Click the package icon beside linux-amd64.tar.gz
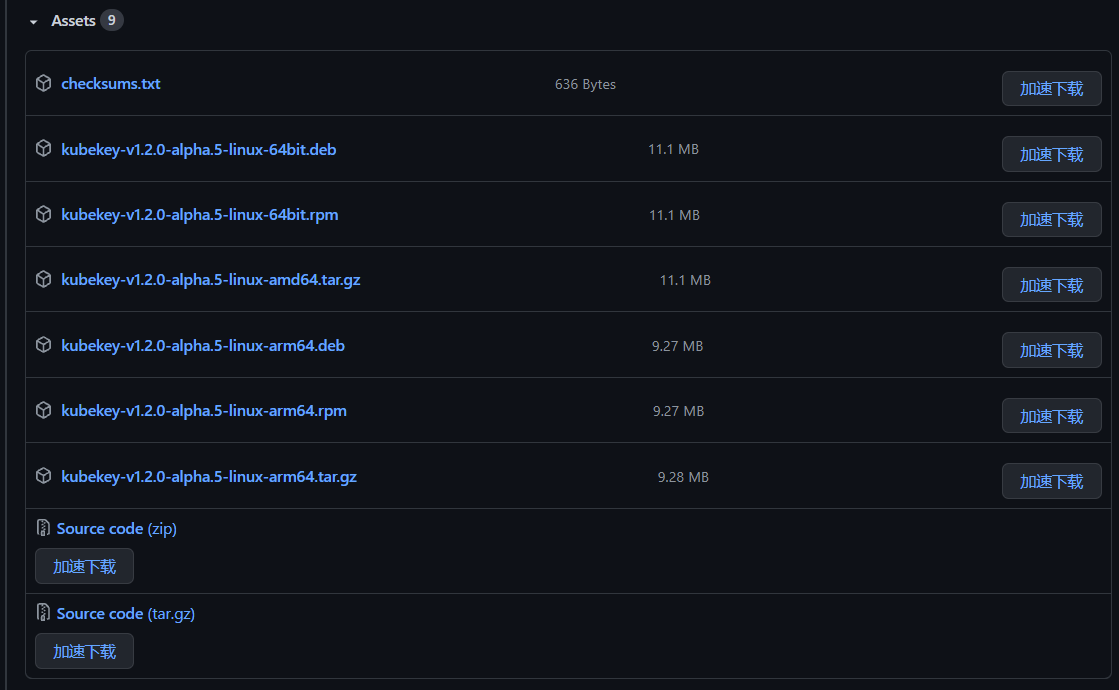The width and height of the screenshot is (1119, 690). (x=44, y=279)
